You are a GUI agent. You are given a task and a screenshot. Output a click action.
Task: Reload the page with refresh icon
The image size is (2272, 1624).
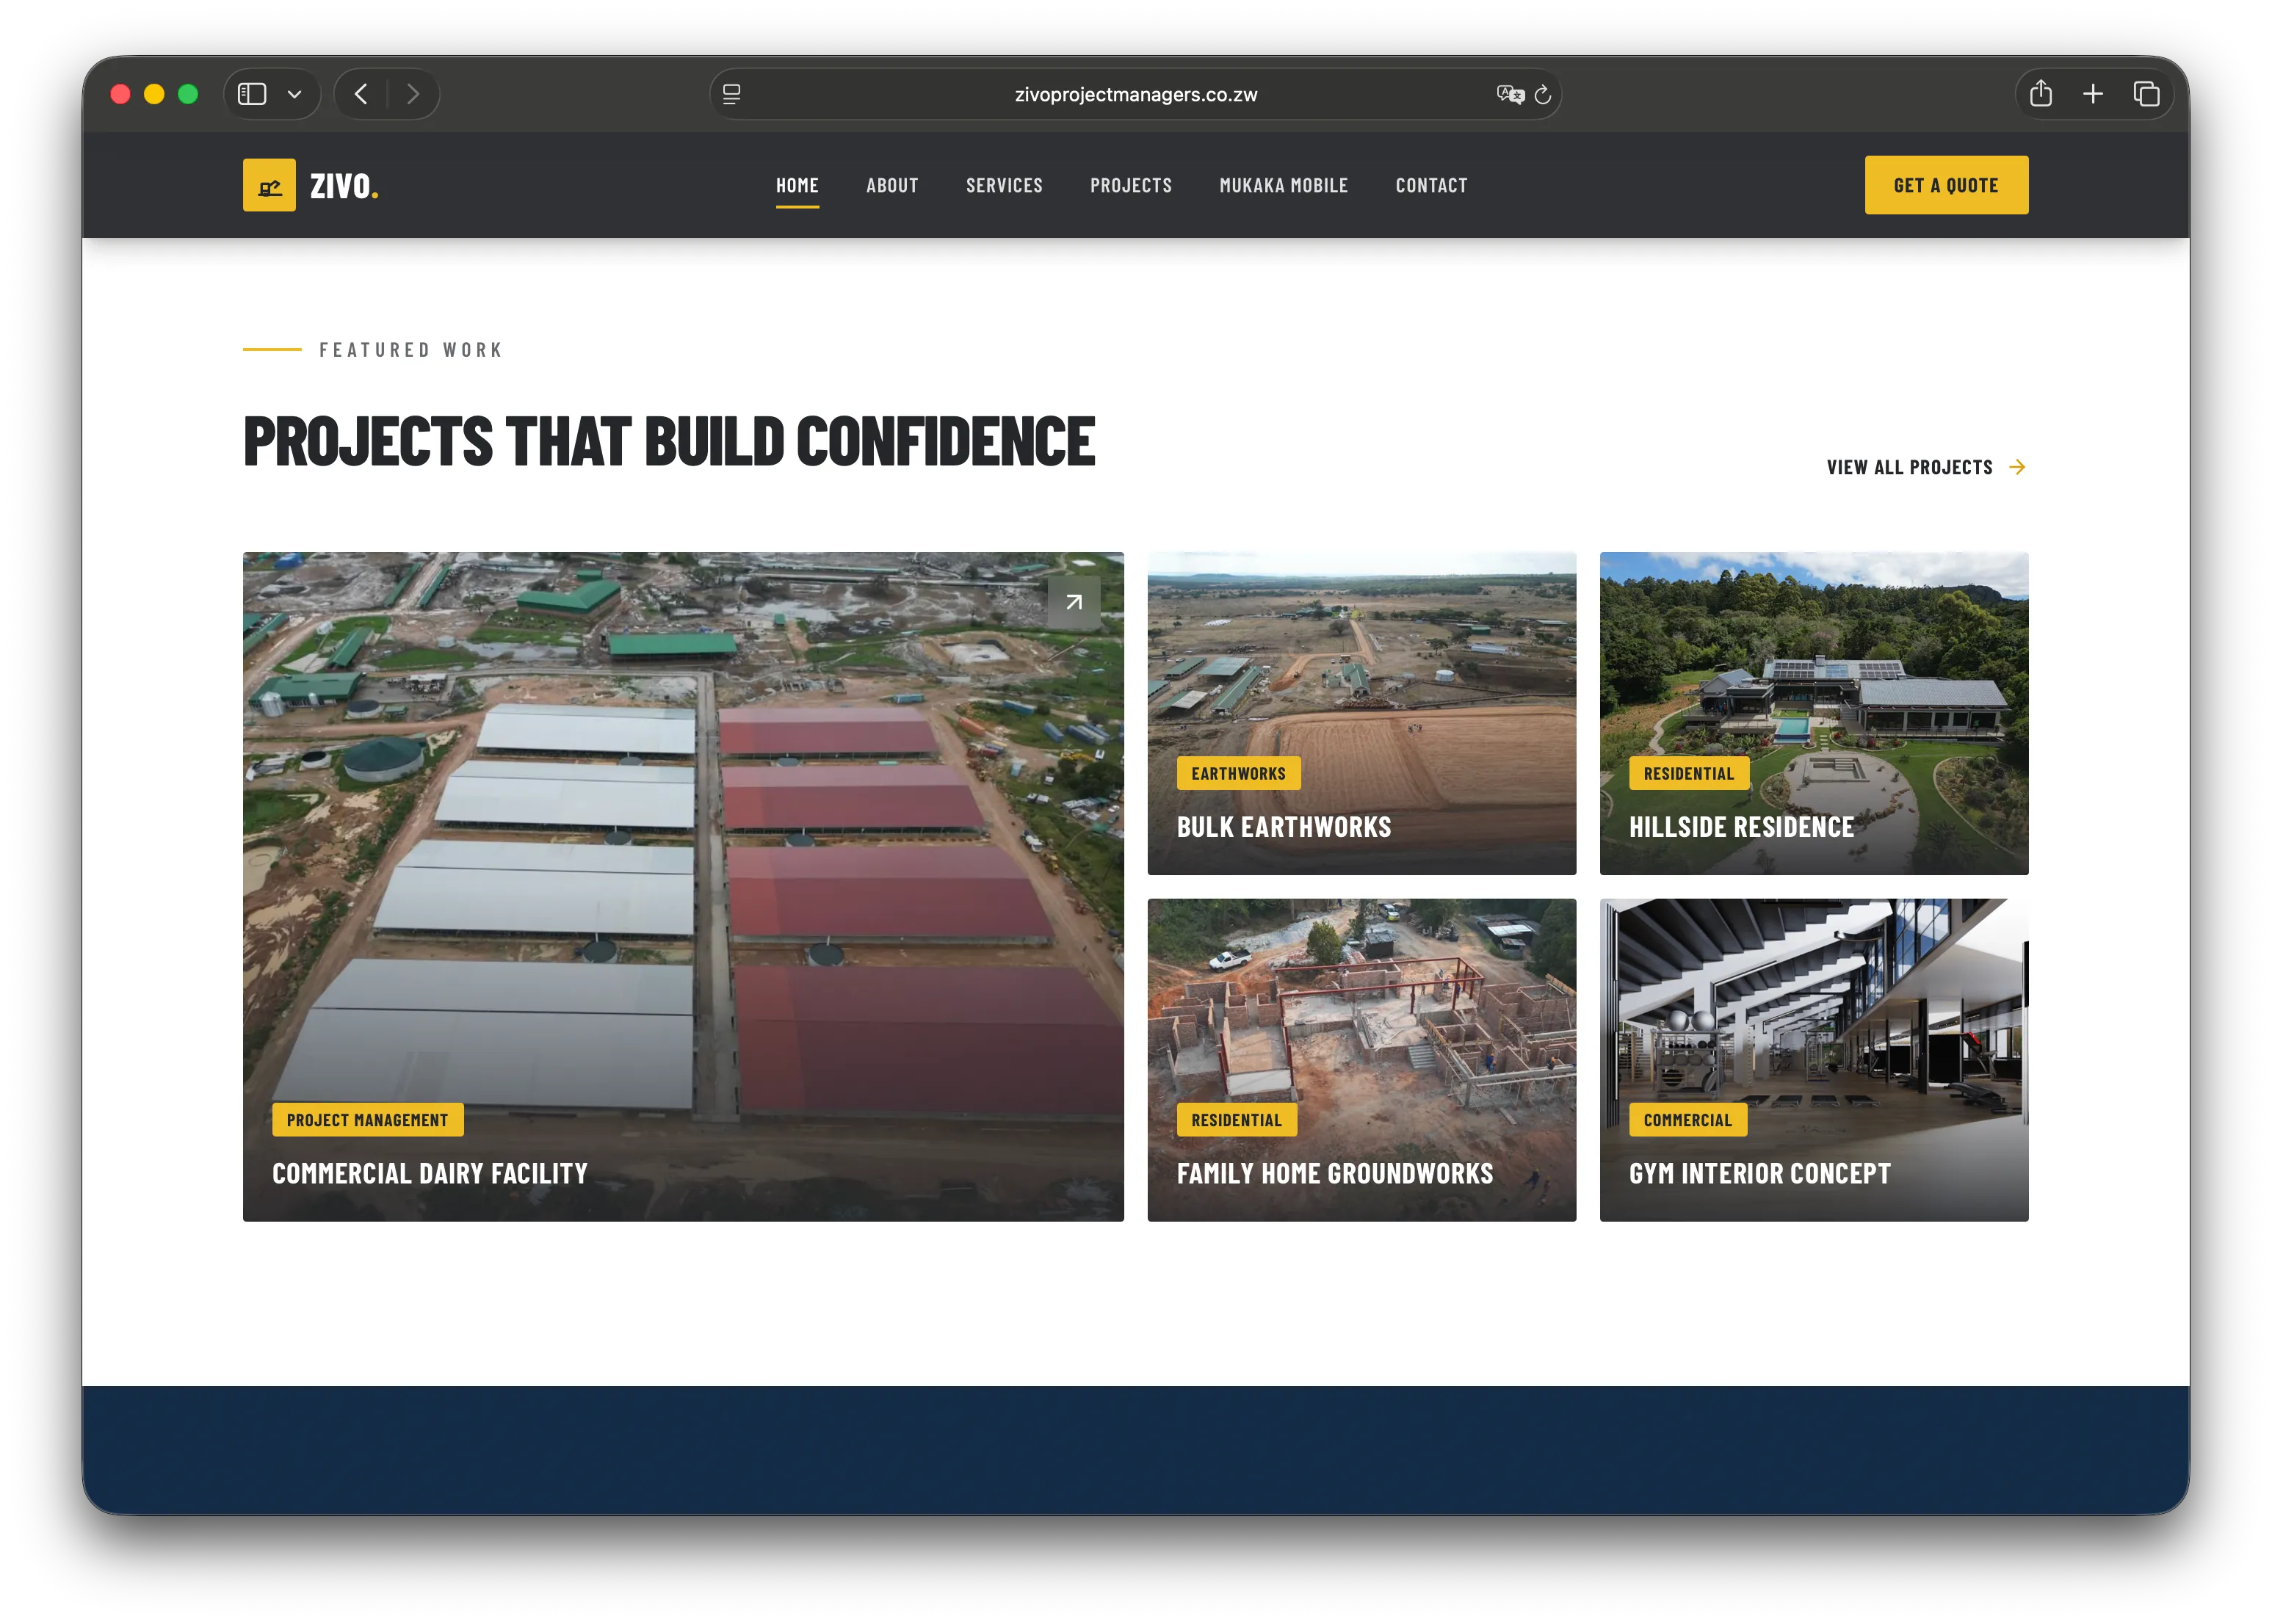tap(1543, 94)
